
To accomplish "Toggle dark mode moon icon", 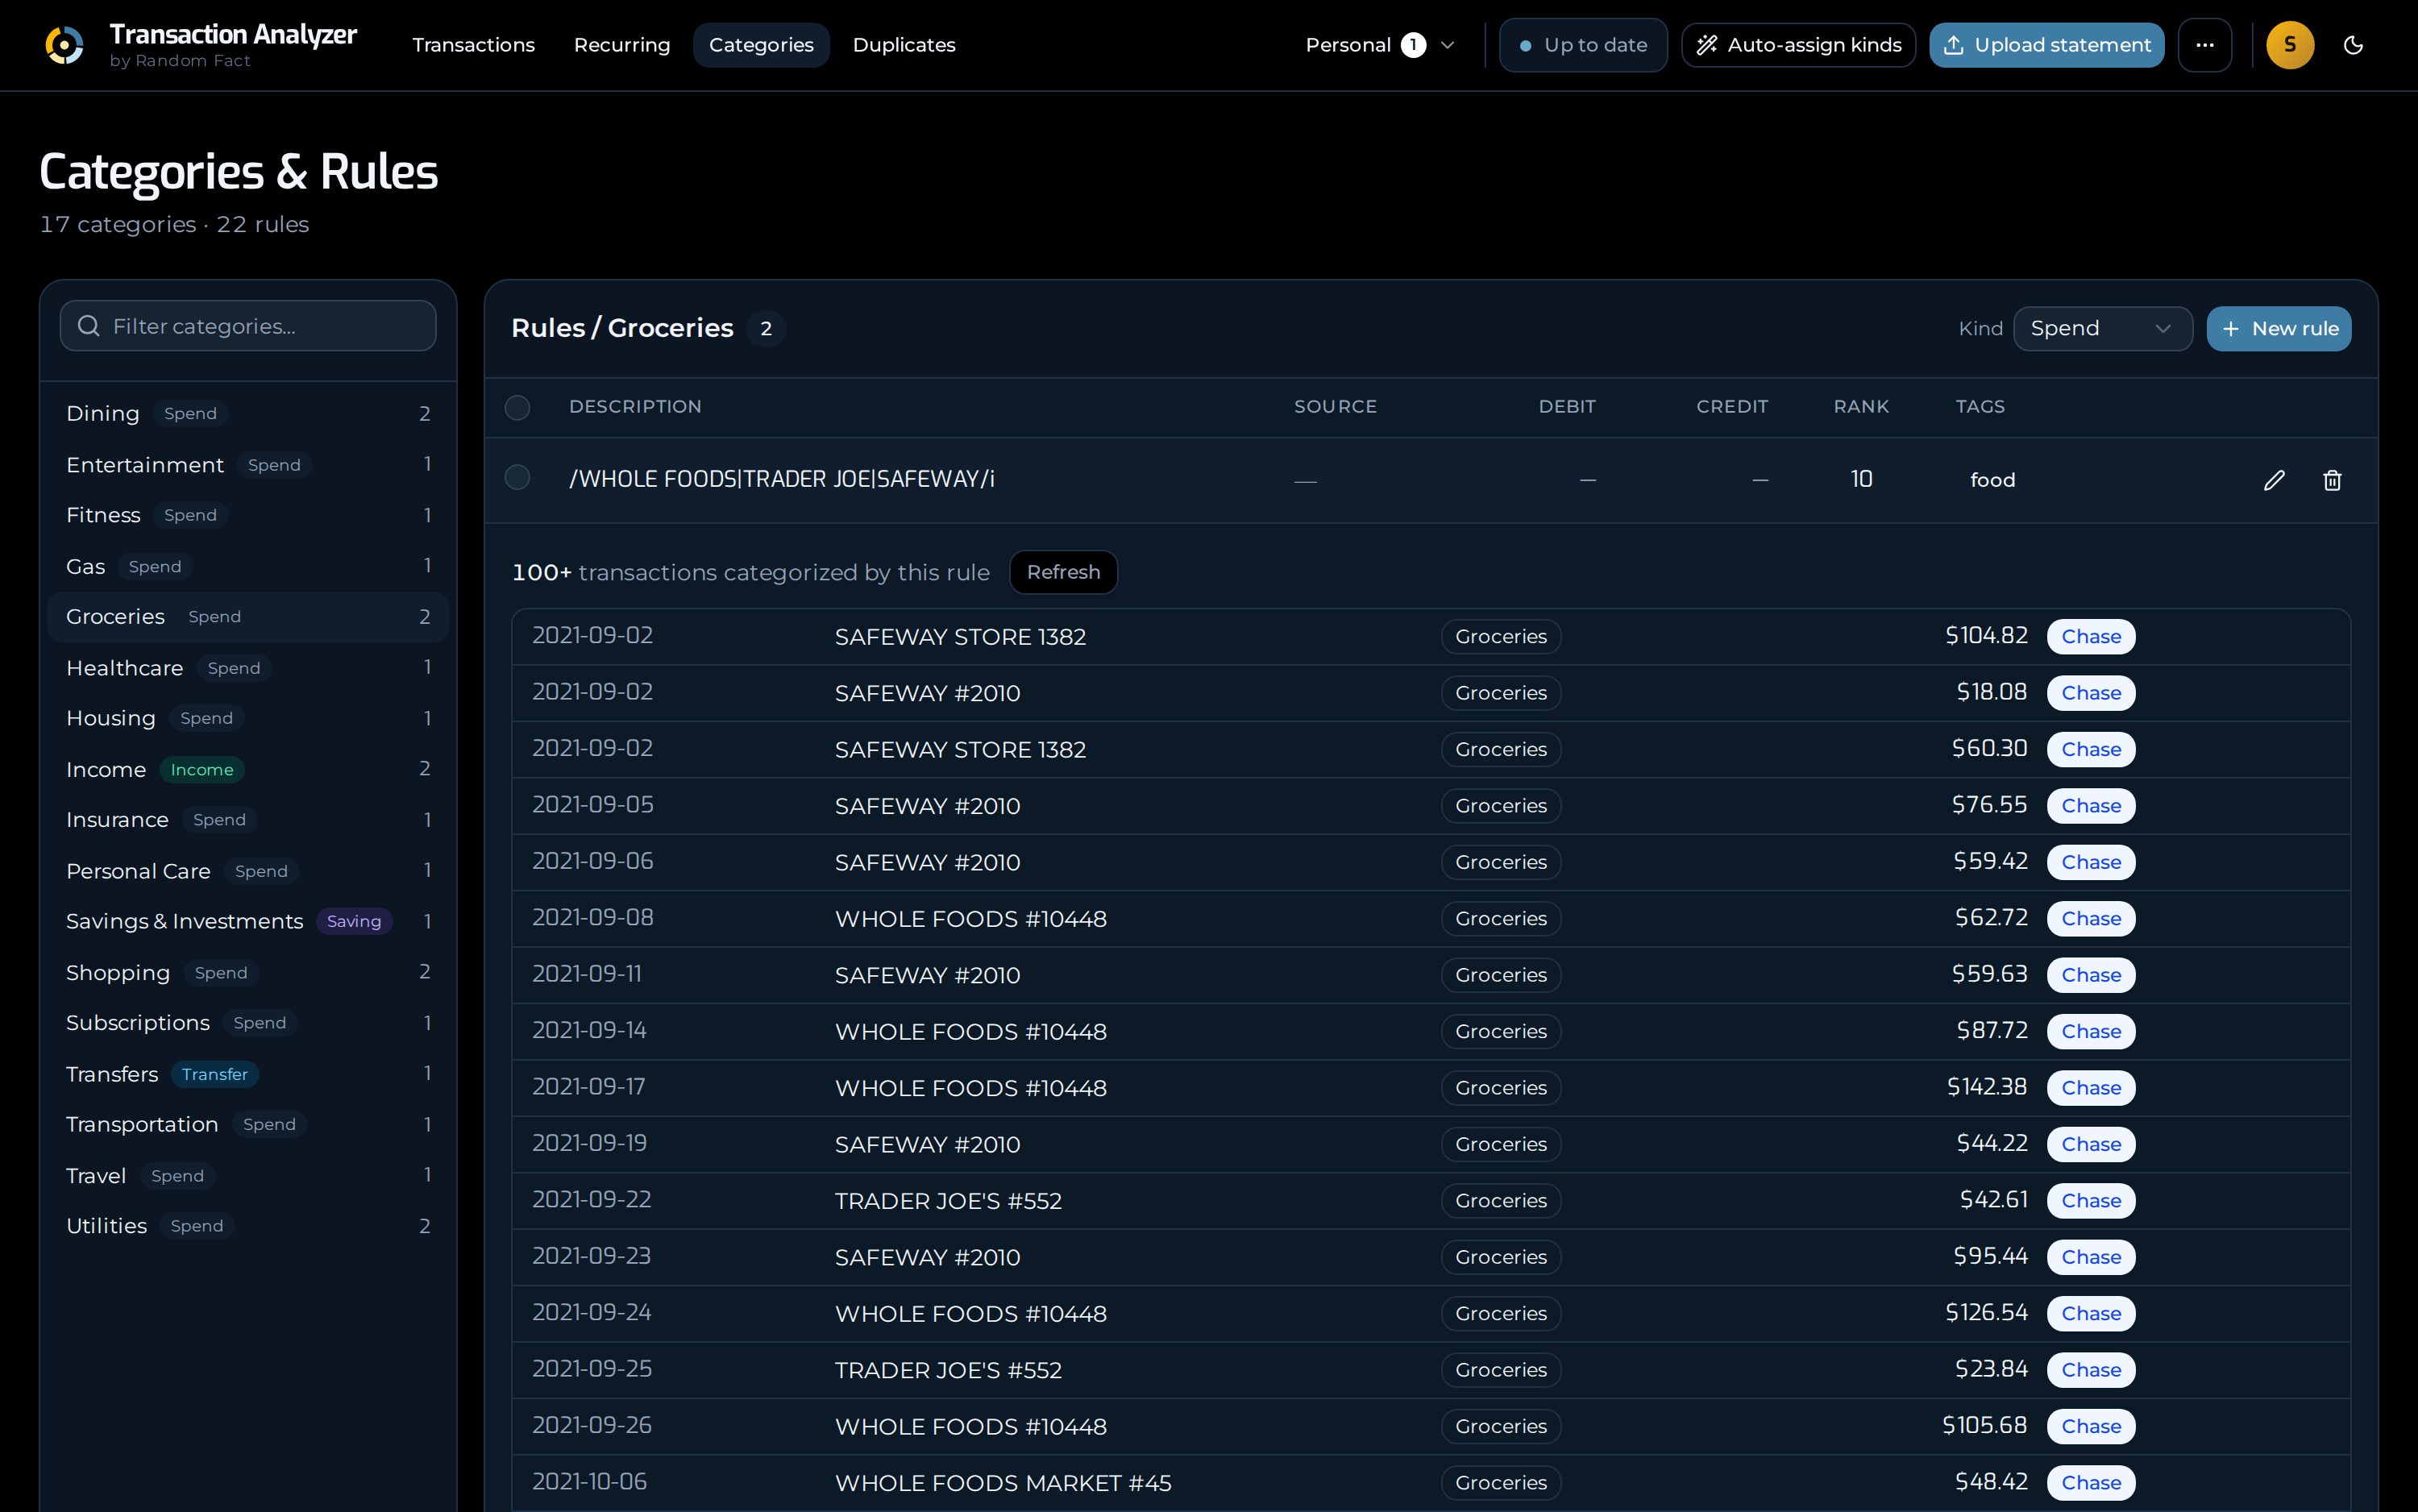I will click(2353, 45).
